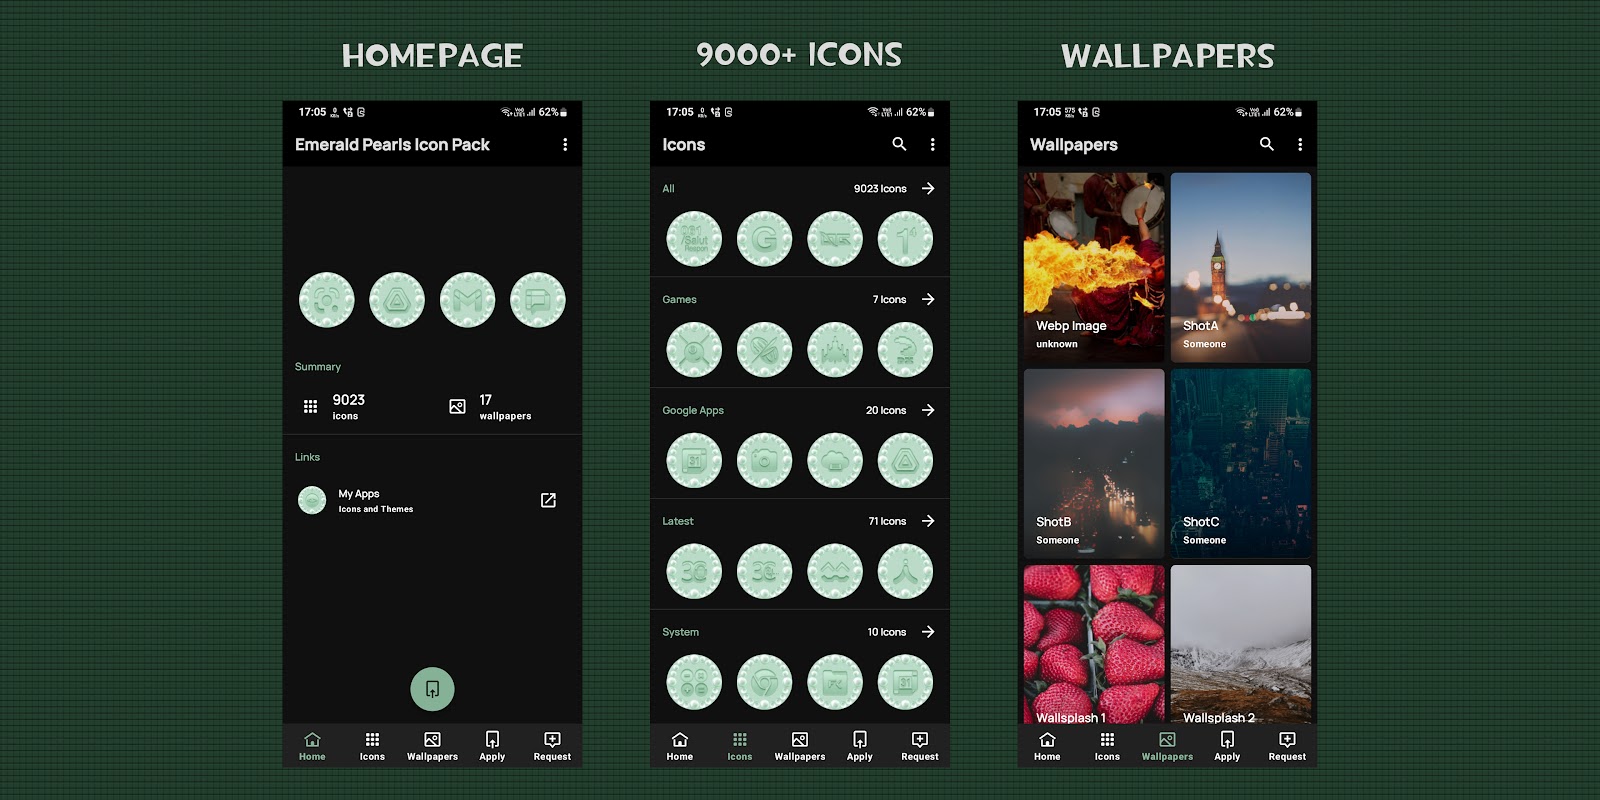
Task: Open the Wallsplash 1 strawberries wallpaper
Action: click(1094, 644)
